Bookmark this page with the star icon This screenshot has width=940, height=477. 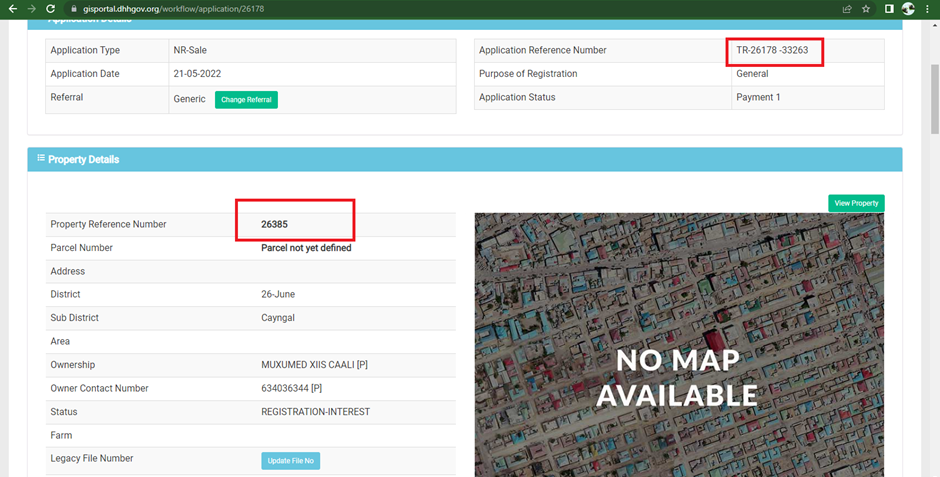pyautogui.click(x=866, y=9)
